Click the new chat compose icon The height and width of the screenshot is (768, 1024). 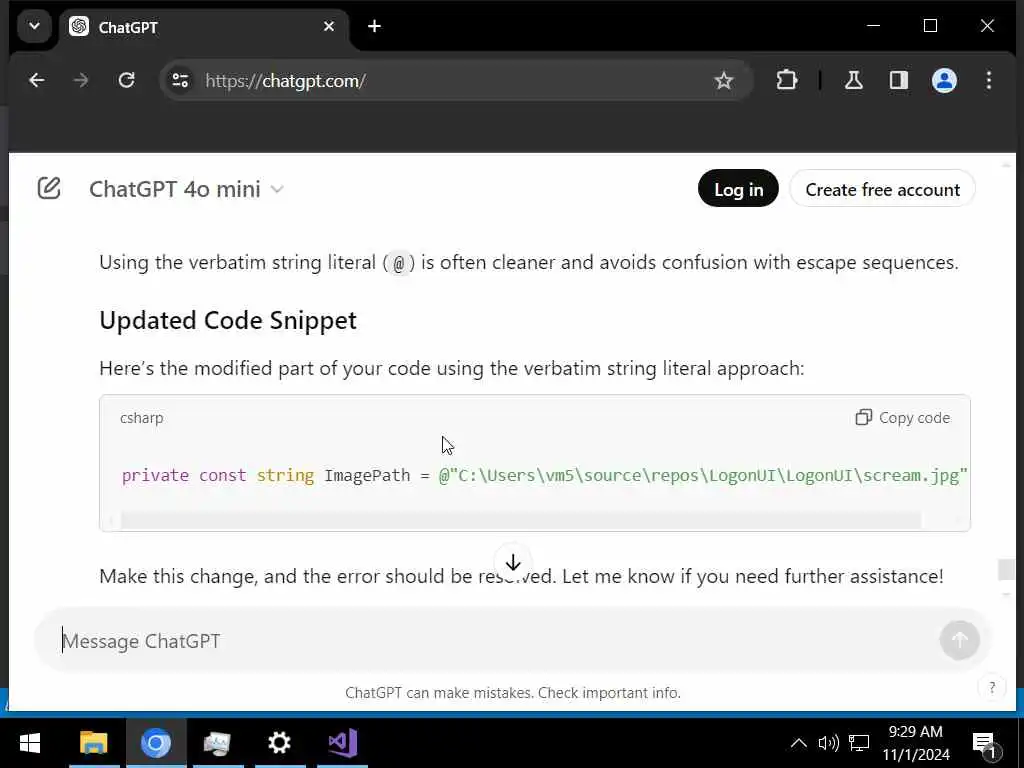tap(49, 189)
